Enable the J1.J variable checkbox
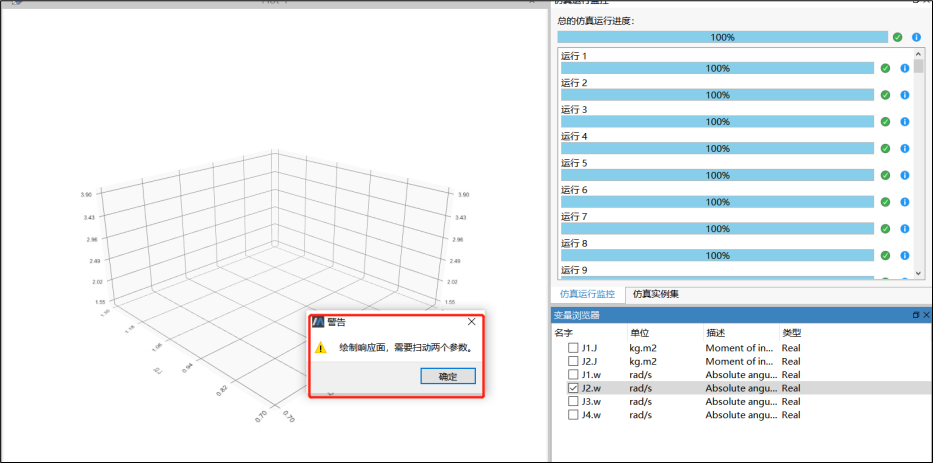 573,348
